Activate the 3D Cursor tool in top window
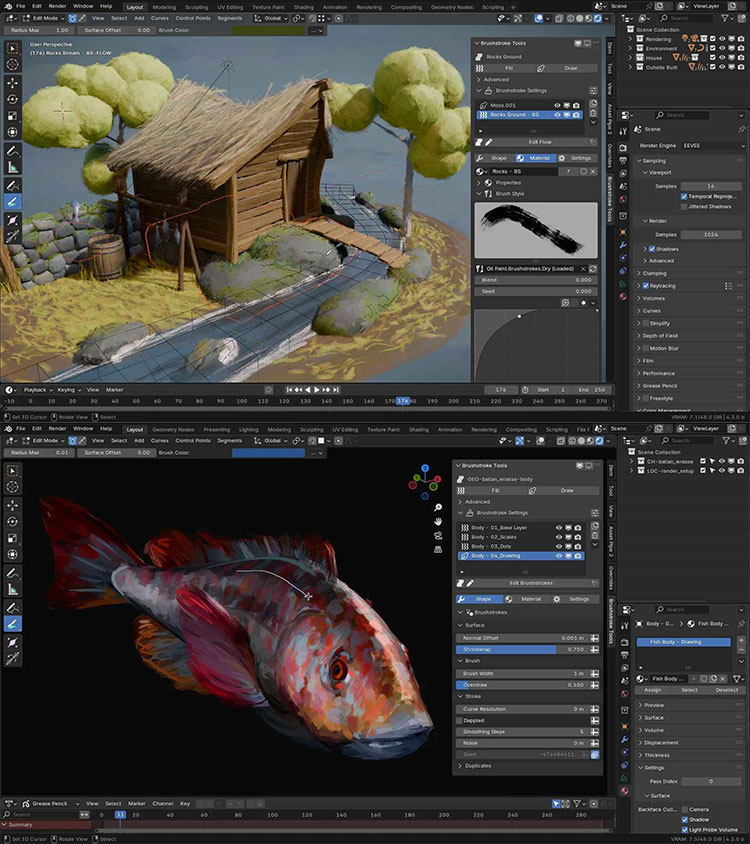Image resolution: width=750 pixels, height=844 pixels. (12, 65)
